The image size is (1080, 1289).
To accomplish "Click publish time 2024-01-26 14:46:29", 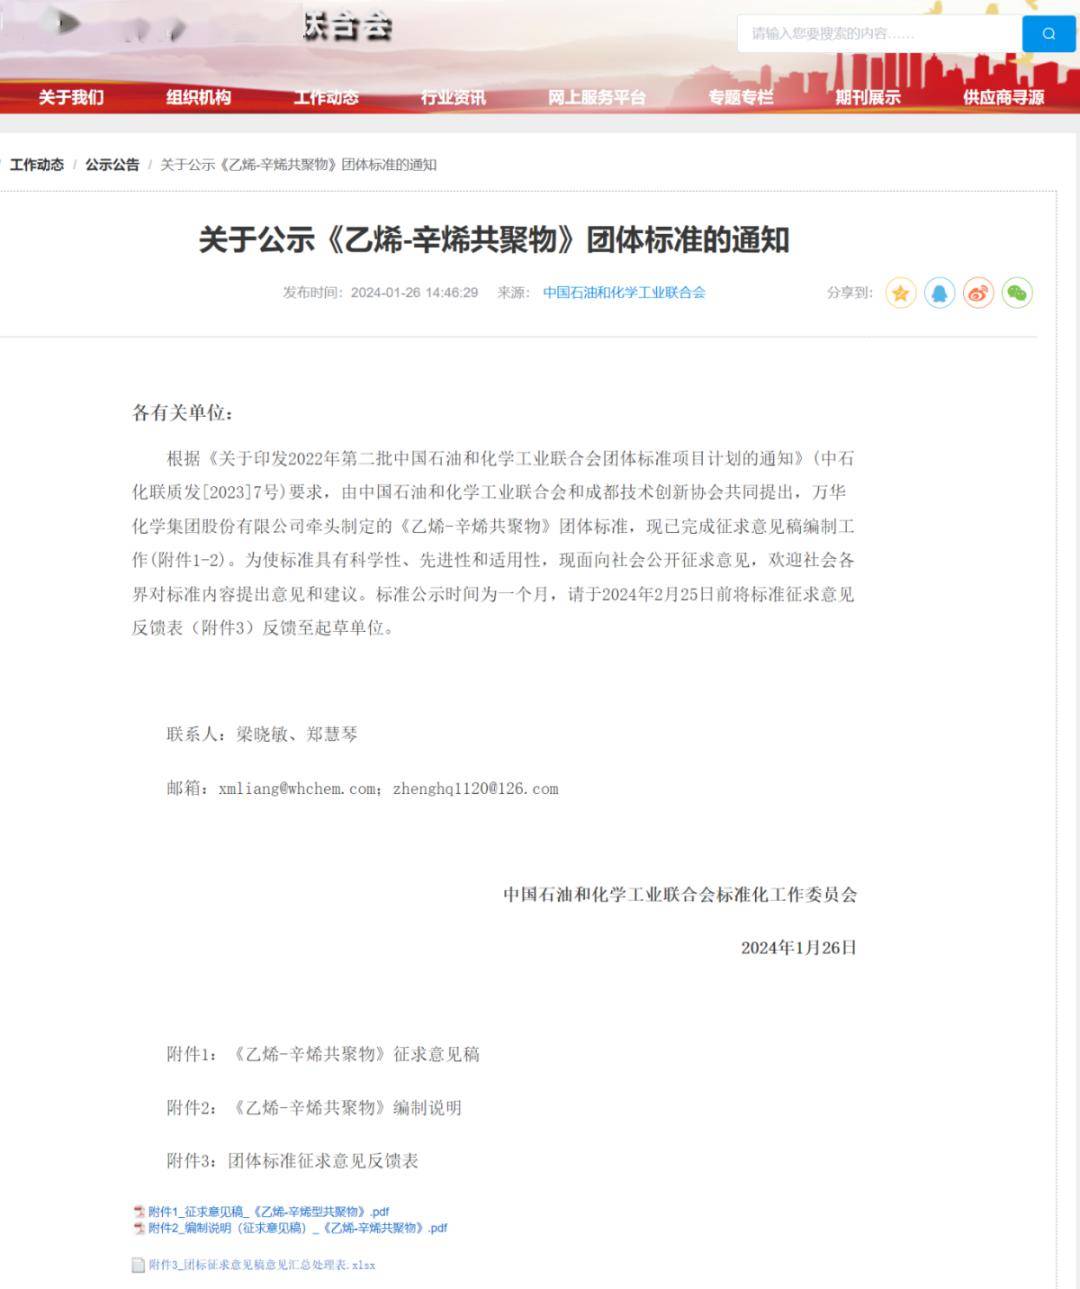I will [x=414, y=293].
